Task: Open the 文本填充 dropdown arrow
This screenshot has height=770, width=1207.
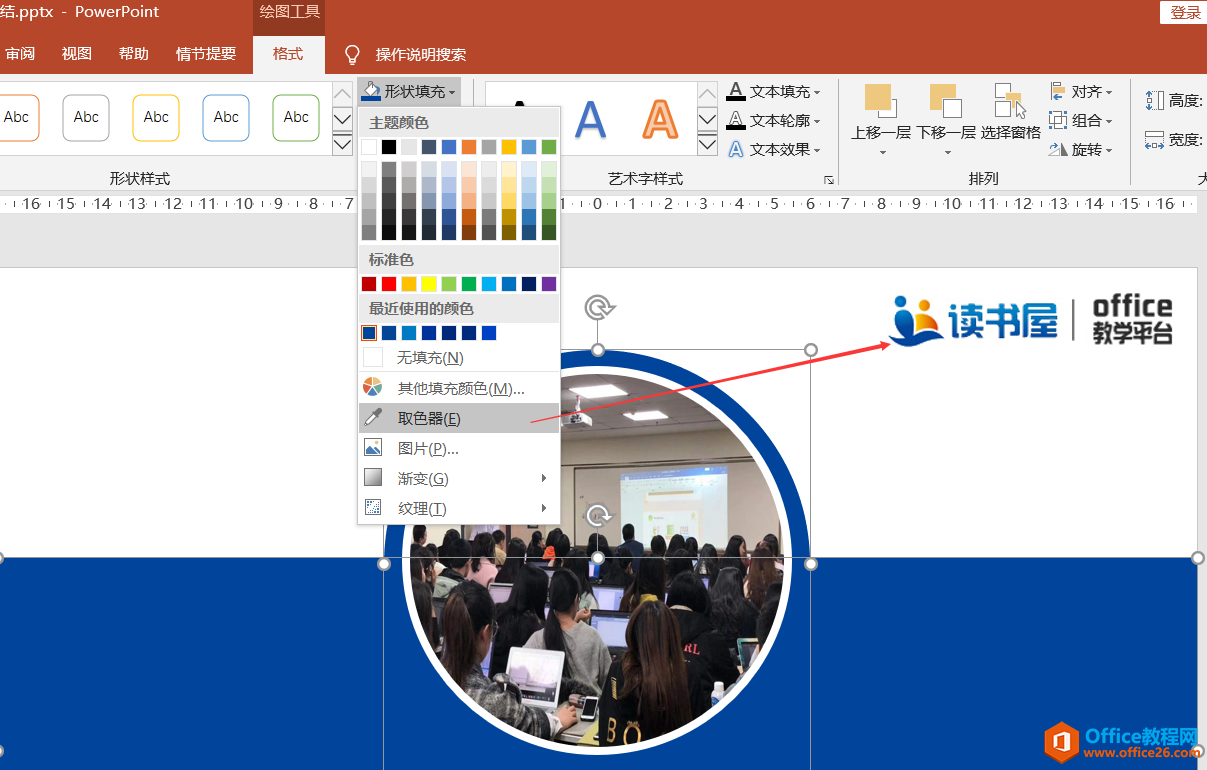Action: pos(817,92)
